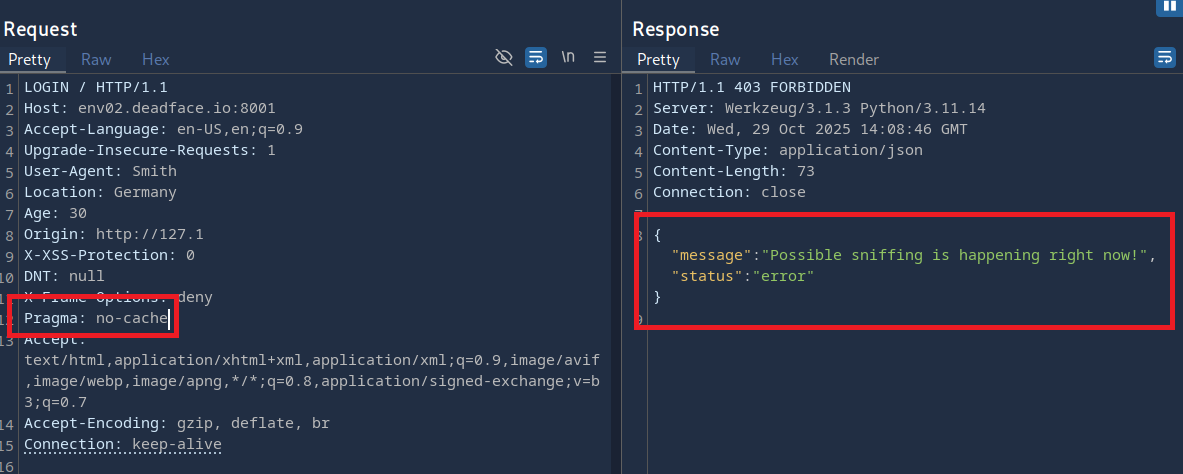Select the Request Pretty tab
The image size is (1183, 474).
[x=30, y=59]
